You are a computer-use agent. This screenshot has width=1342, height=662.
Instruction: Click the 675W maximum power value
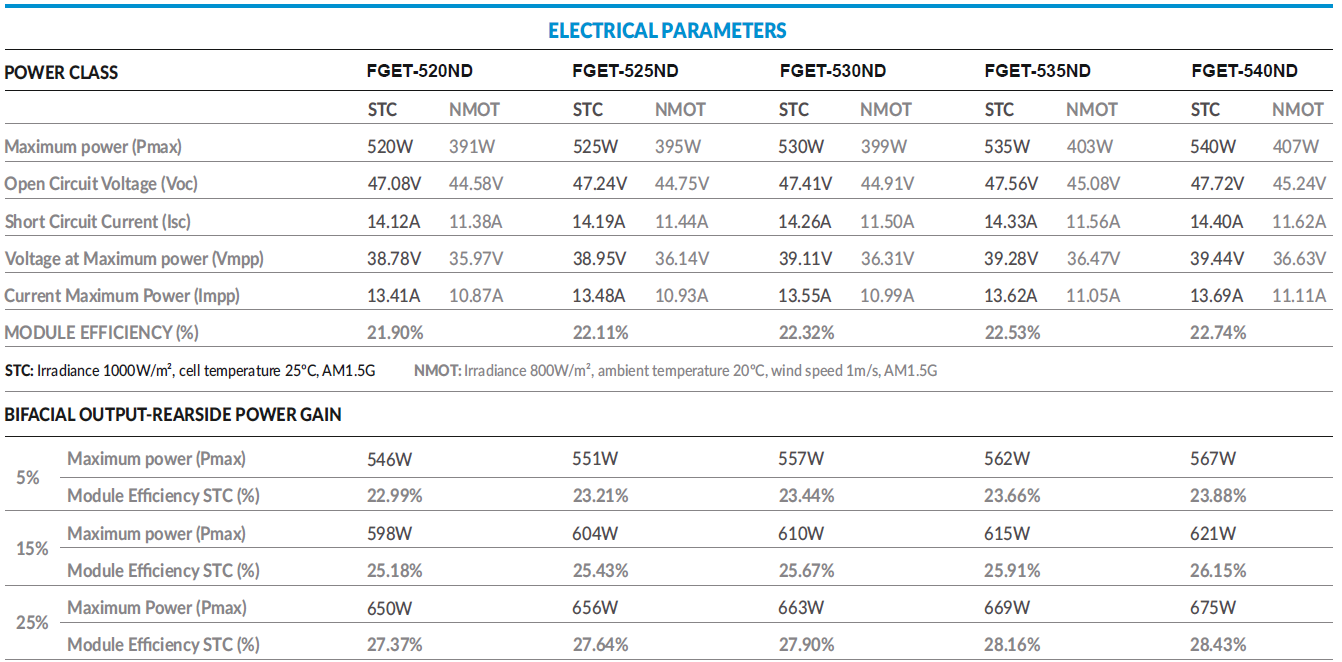coord(1213,607)
